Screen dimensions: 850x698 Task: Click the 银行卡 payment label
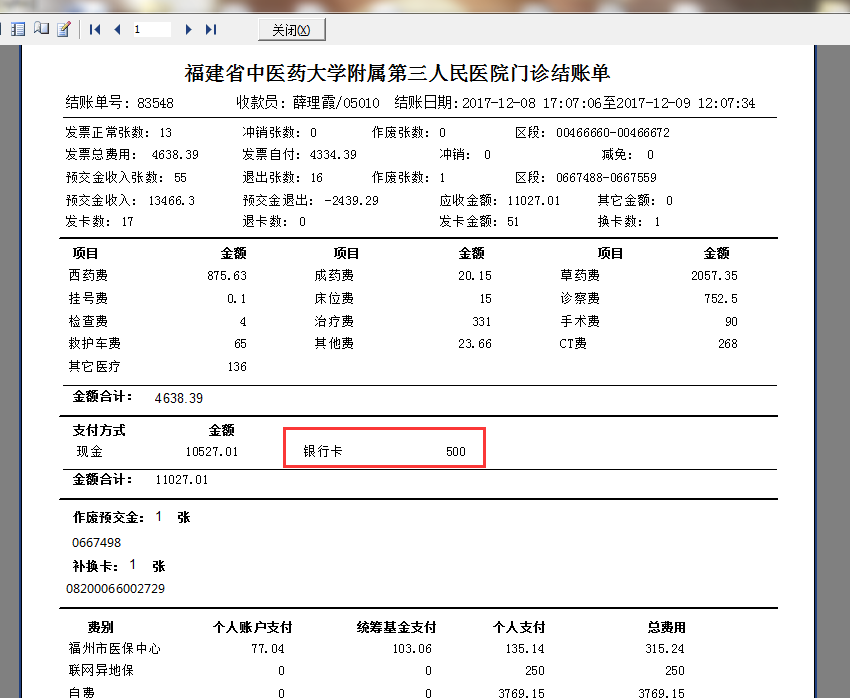pyautogui.click(x=323, y=451)
